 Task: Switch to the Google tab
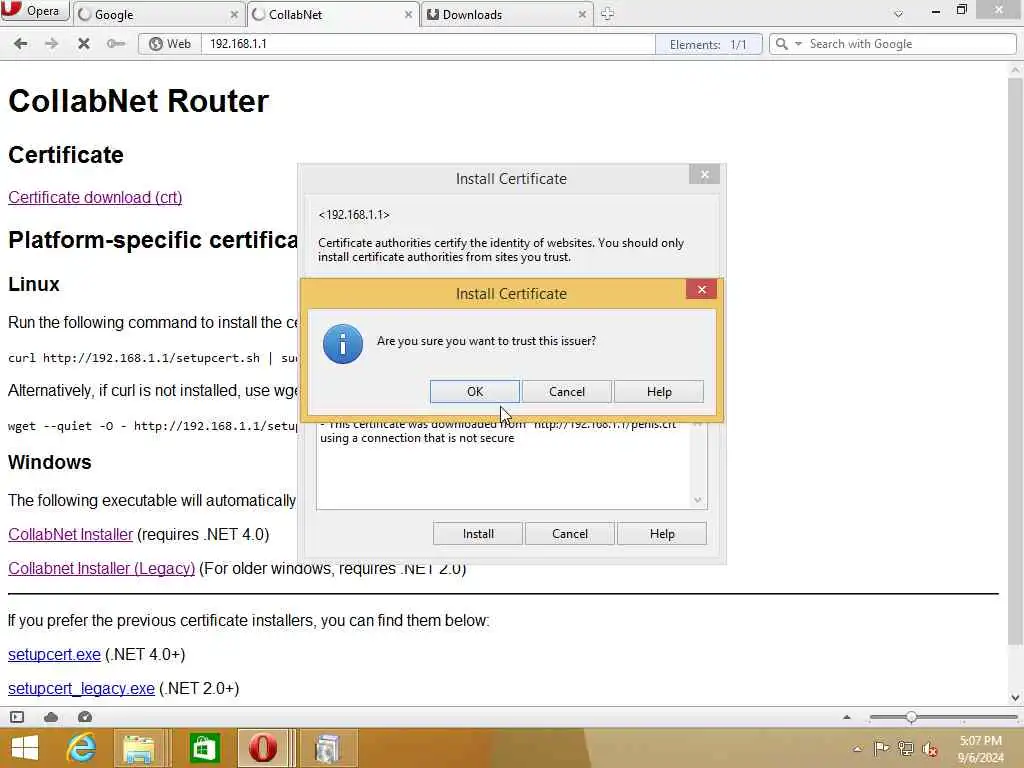[x=157, y=14]
